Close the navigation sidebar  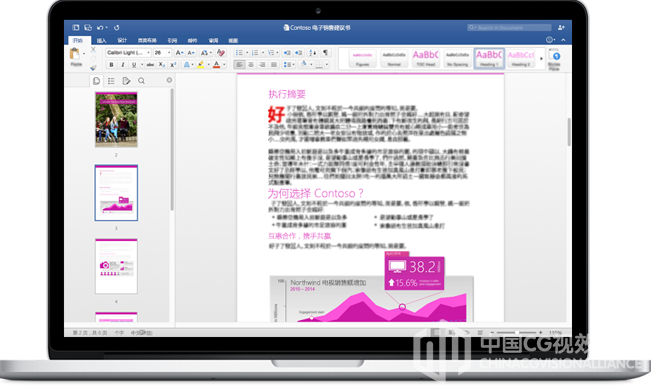169,80
